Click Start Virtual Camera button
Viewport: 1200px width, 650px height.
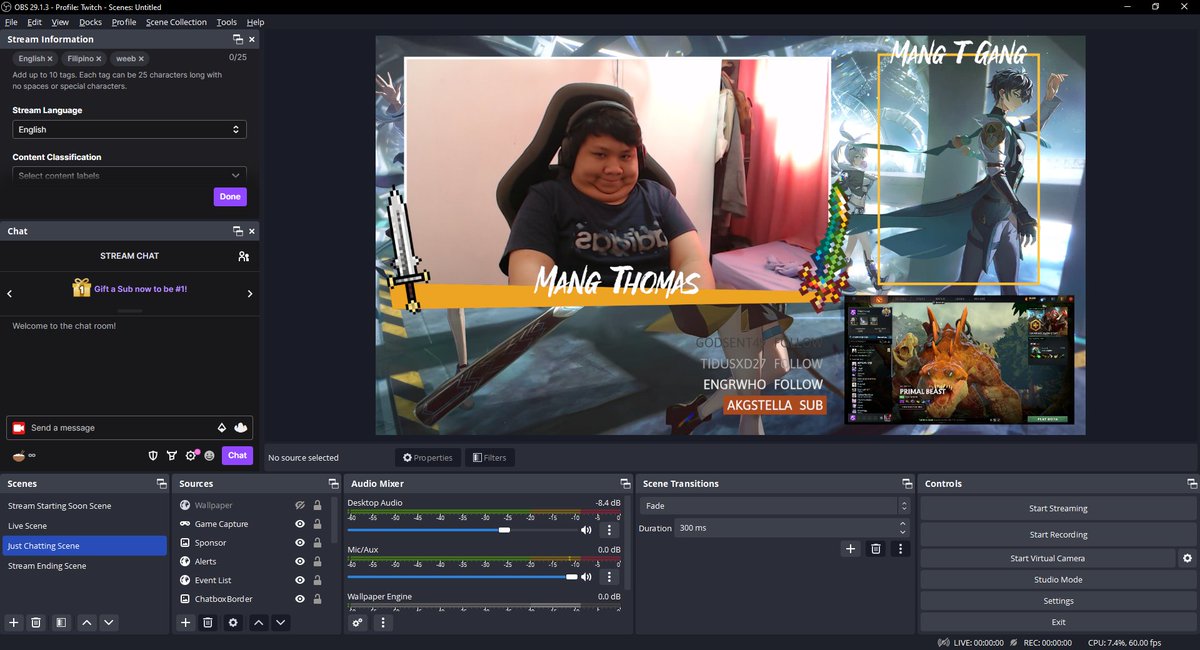(1047, 558)
